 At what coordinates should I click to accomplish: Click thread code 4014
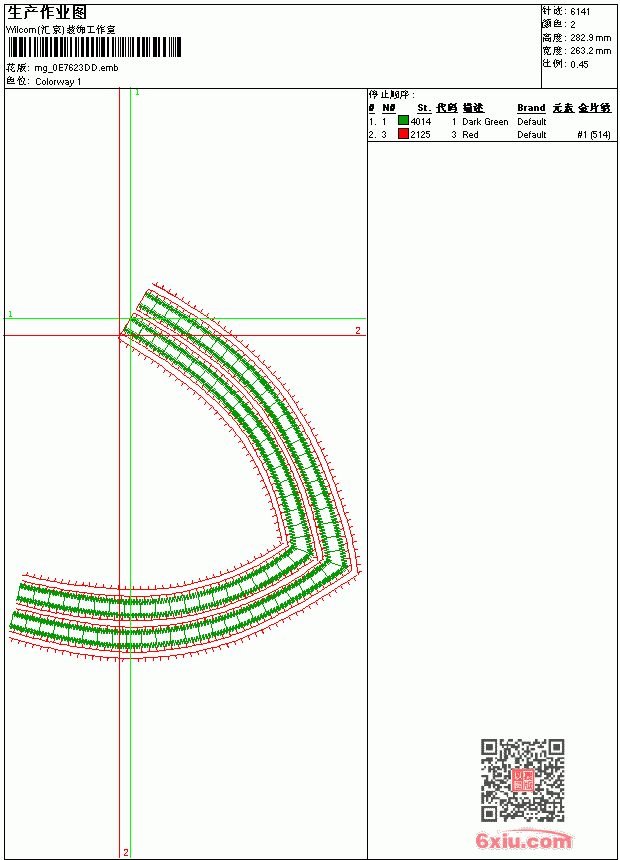click(x=421, y=121)
